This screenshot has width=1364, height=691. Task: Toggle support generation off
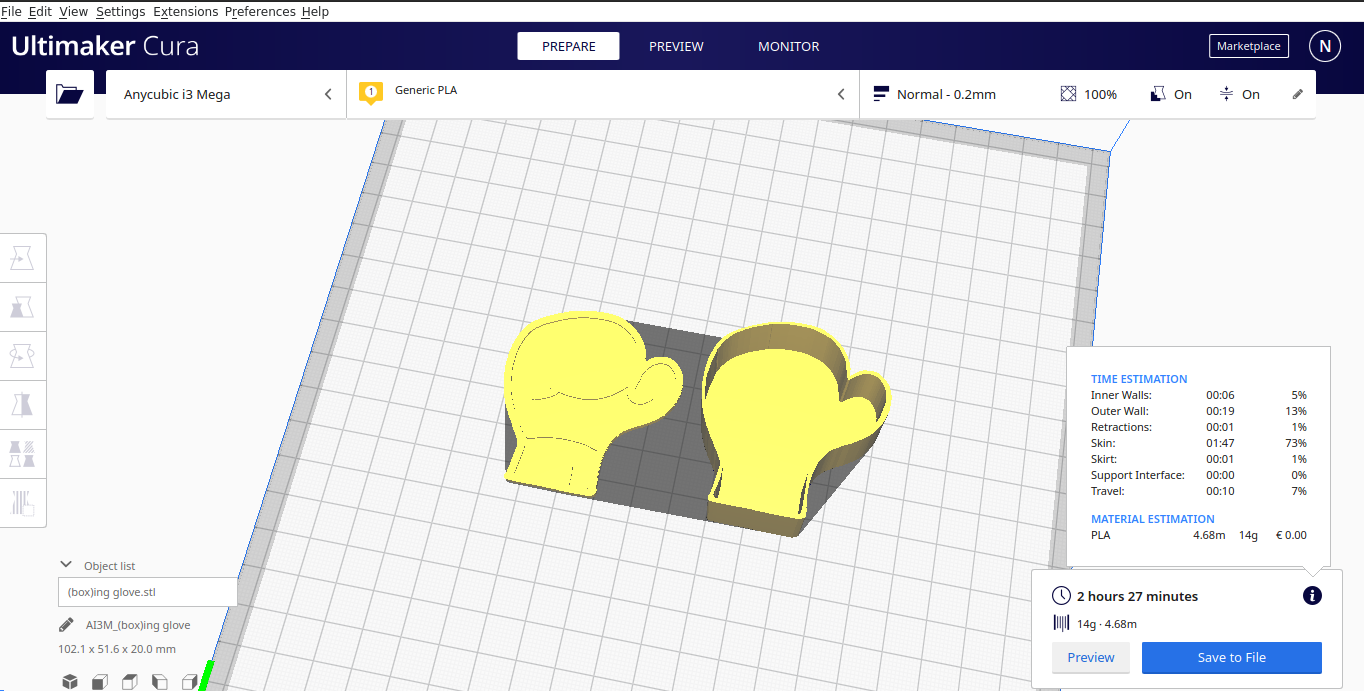(1170, 93)
